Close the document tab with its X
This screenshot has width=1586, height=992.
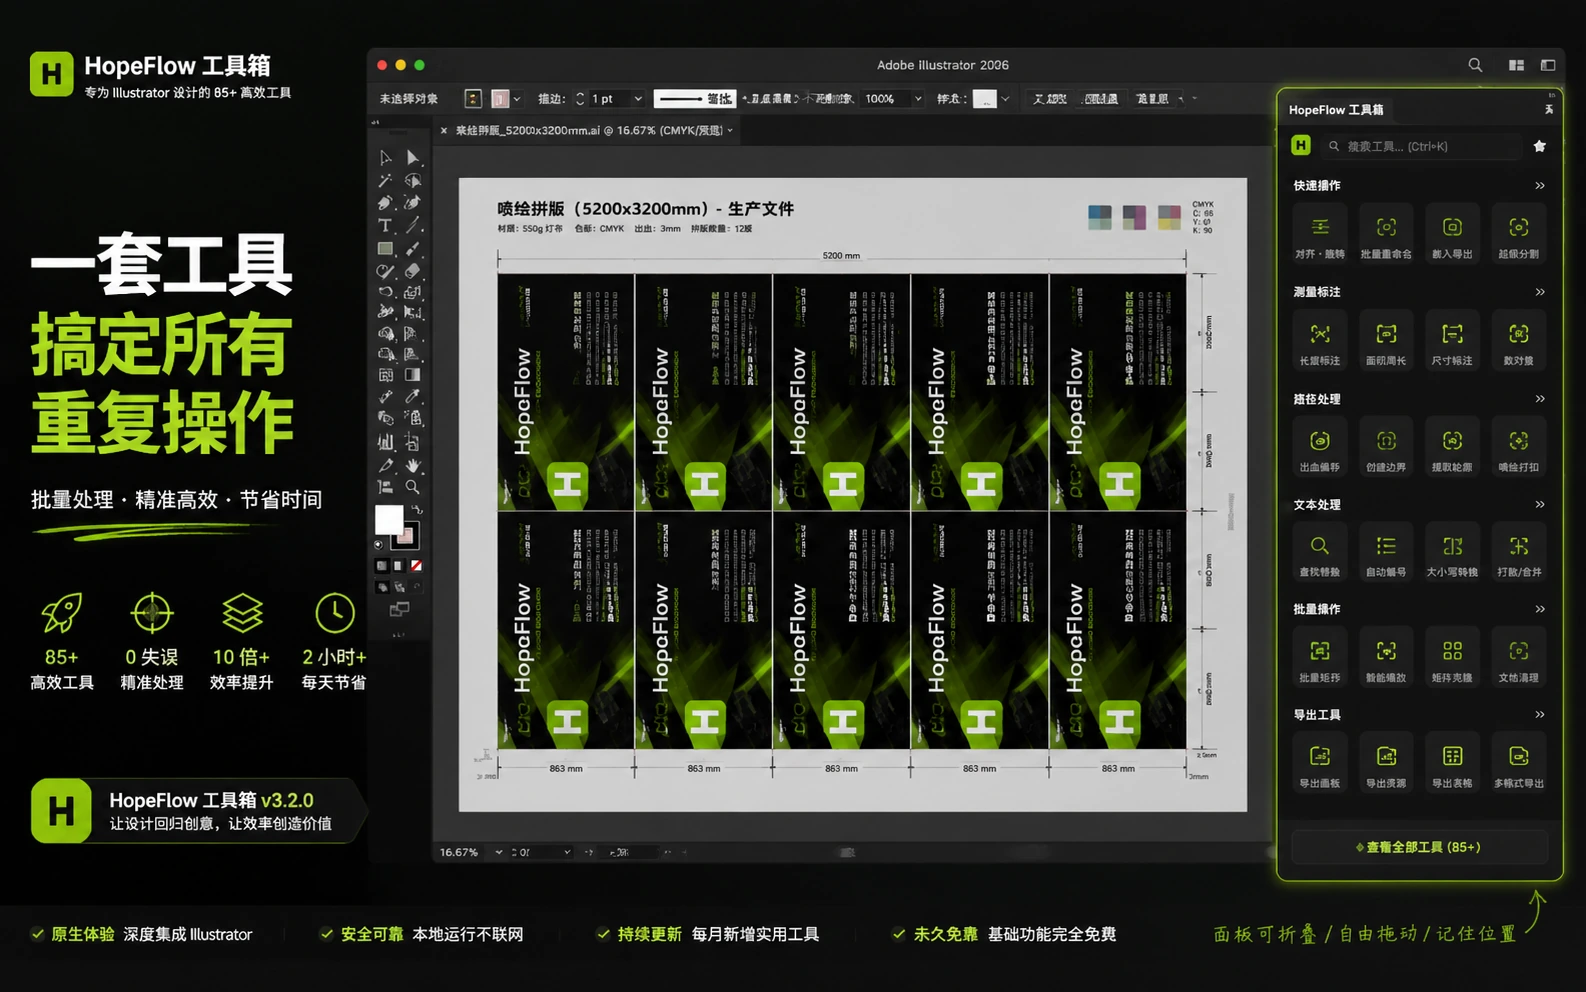click(x=444, y=130)
